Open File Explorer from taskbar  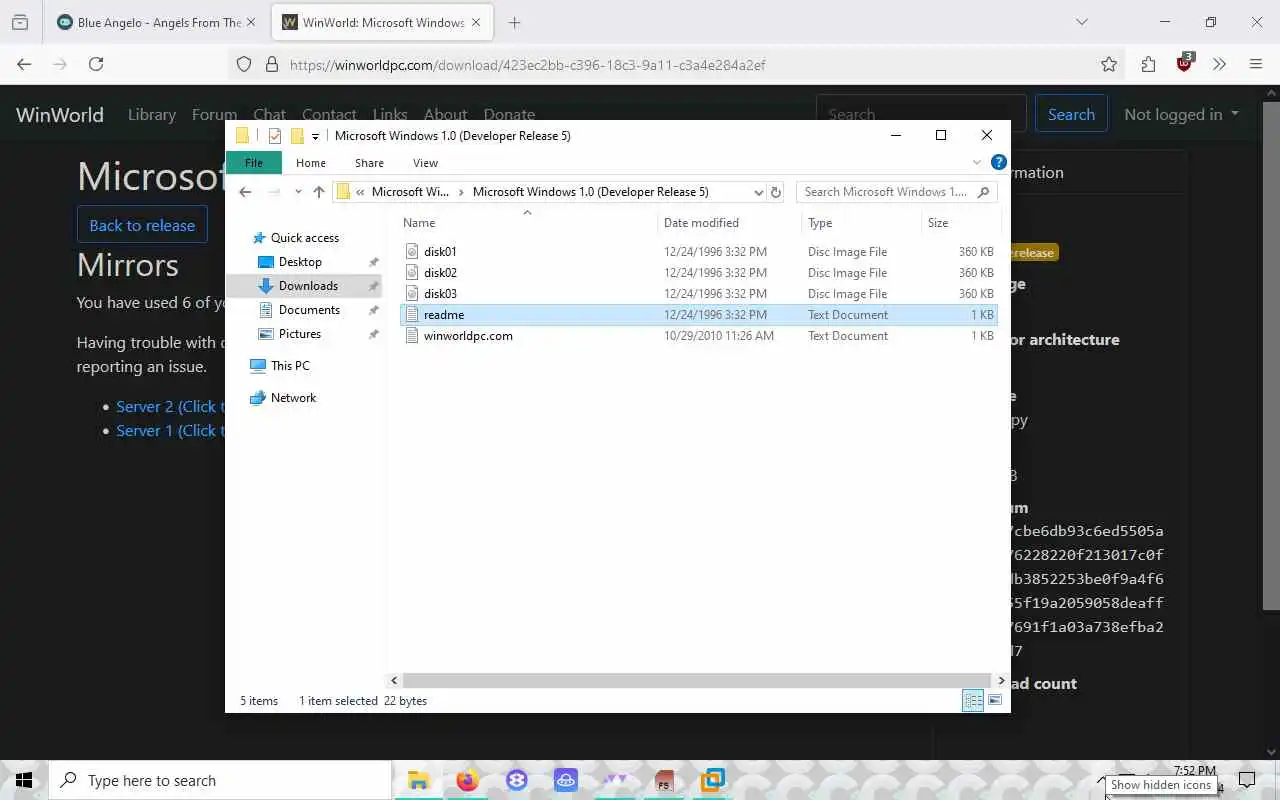pos(418,780)
